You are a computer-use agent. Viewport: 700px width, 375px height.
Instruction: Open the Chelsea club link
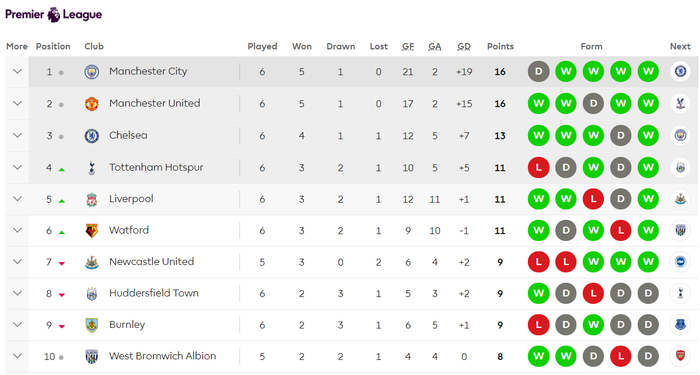coord(128,135)
